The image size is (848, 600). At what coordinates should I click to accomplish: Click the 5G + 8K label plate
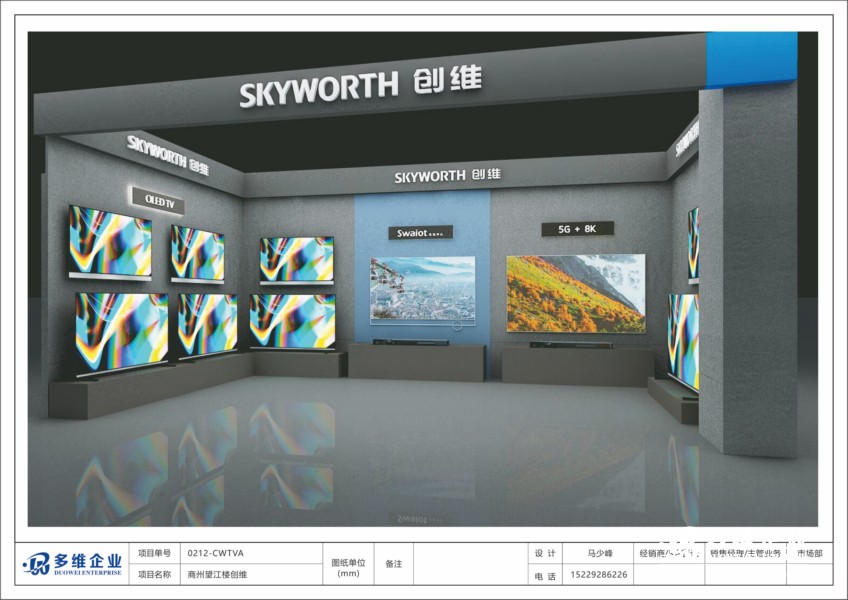click(x=578, y=229)
